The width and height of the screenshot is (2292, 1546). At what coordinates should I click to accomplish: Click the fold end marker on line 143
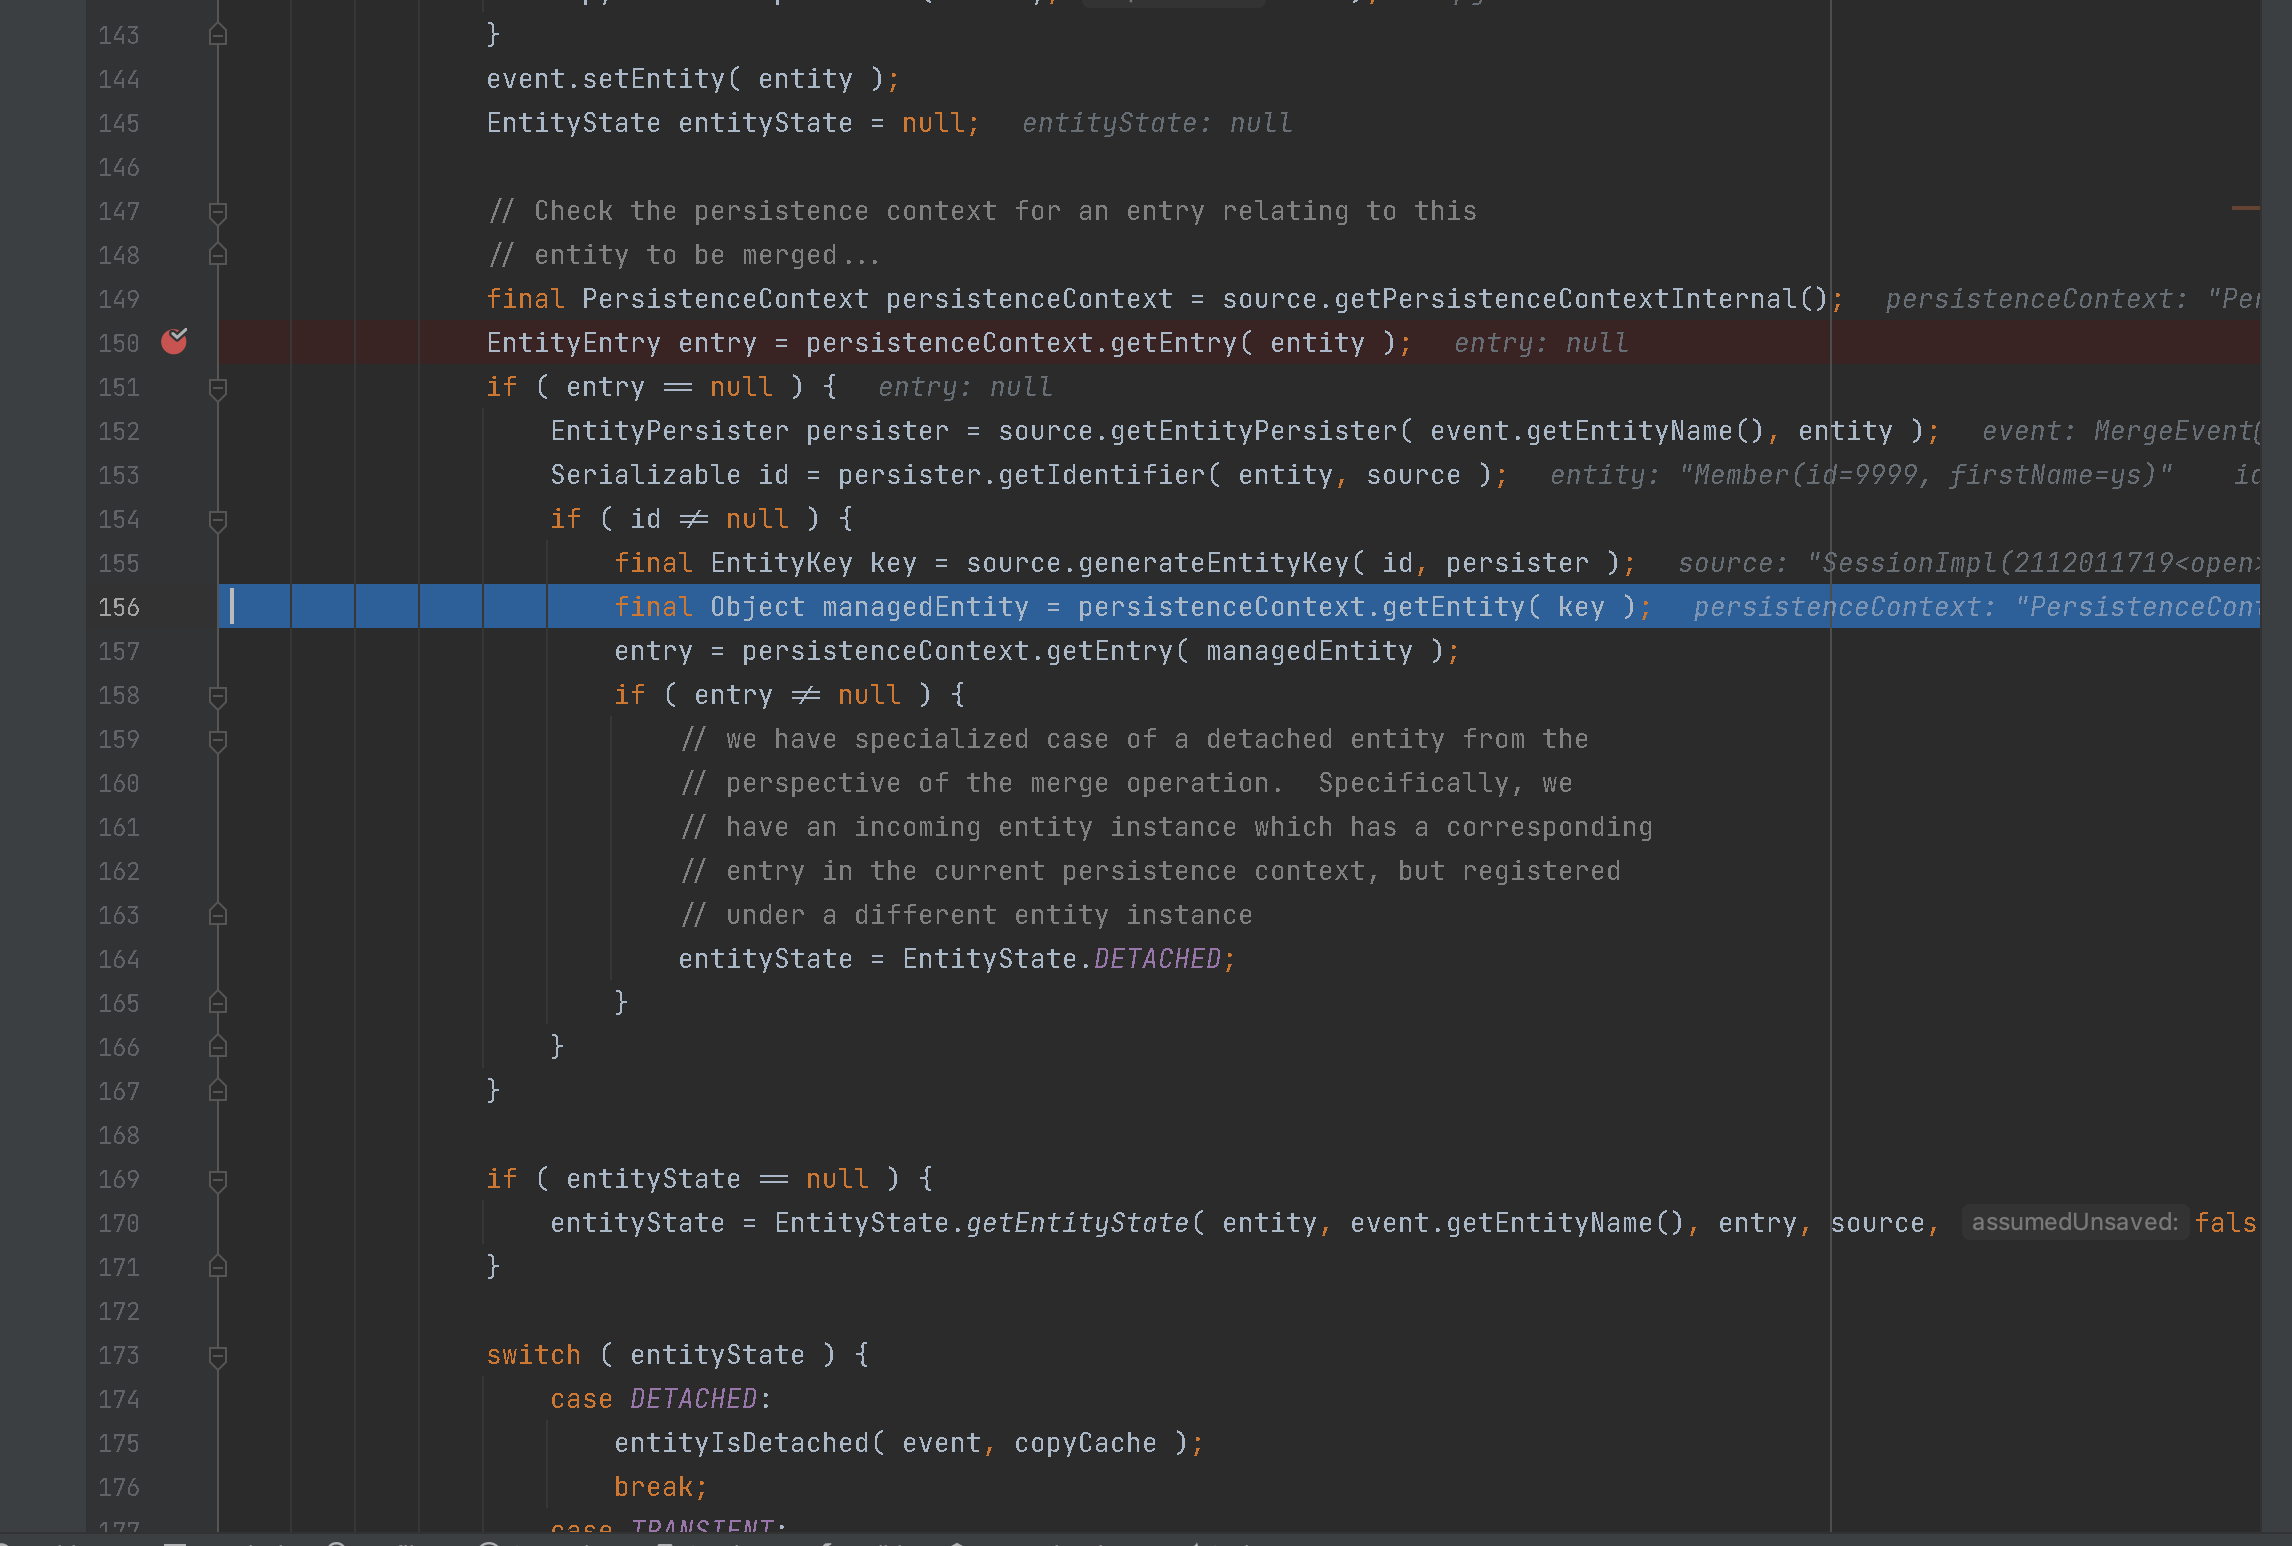click(x=217, y=35)
